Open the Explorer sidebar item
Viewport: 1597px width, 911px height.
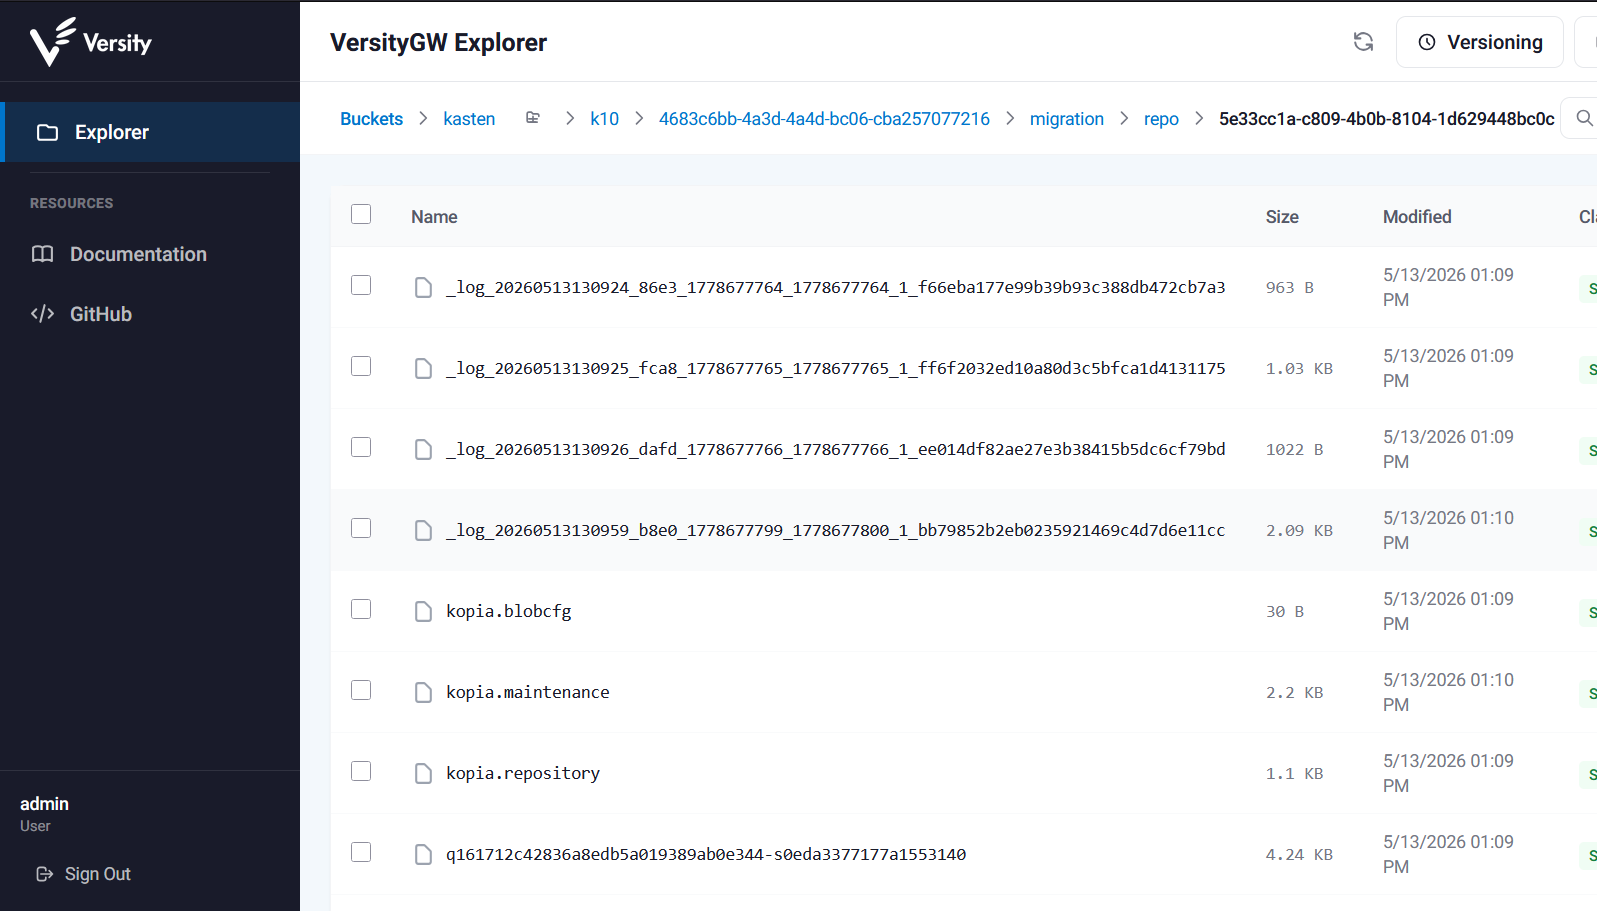[150, 132]
